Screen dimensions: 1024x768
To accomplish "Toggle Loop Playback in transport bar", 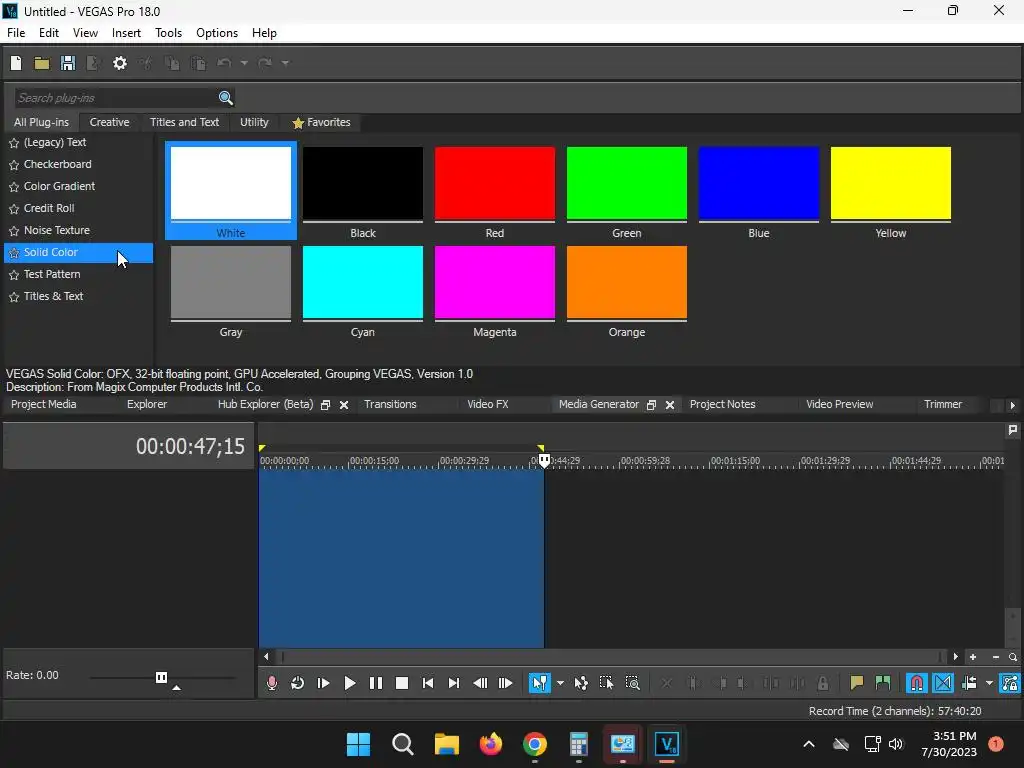I will click(x=297, y=683).
